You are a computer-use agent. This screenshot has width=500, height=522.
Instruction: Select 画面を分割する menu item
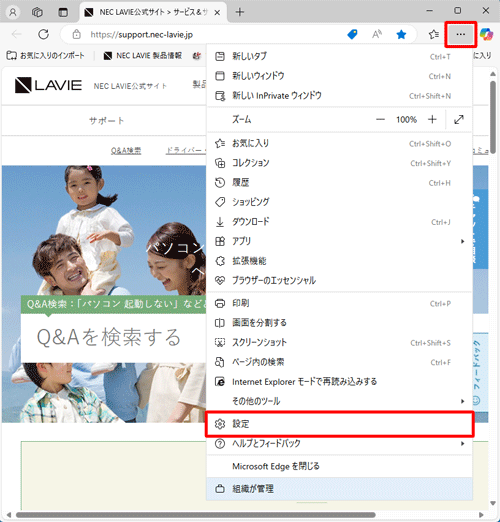click(339, 323)
